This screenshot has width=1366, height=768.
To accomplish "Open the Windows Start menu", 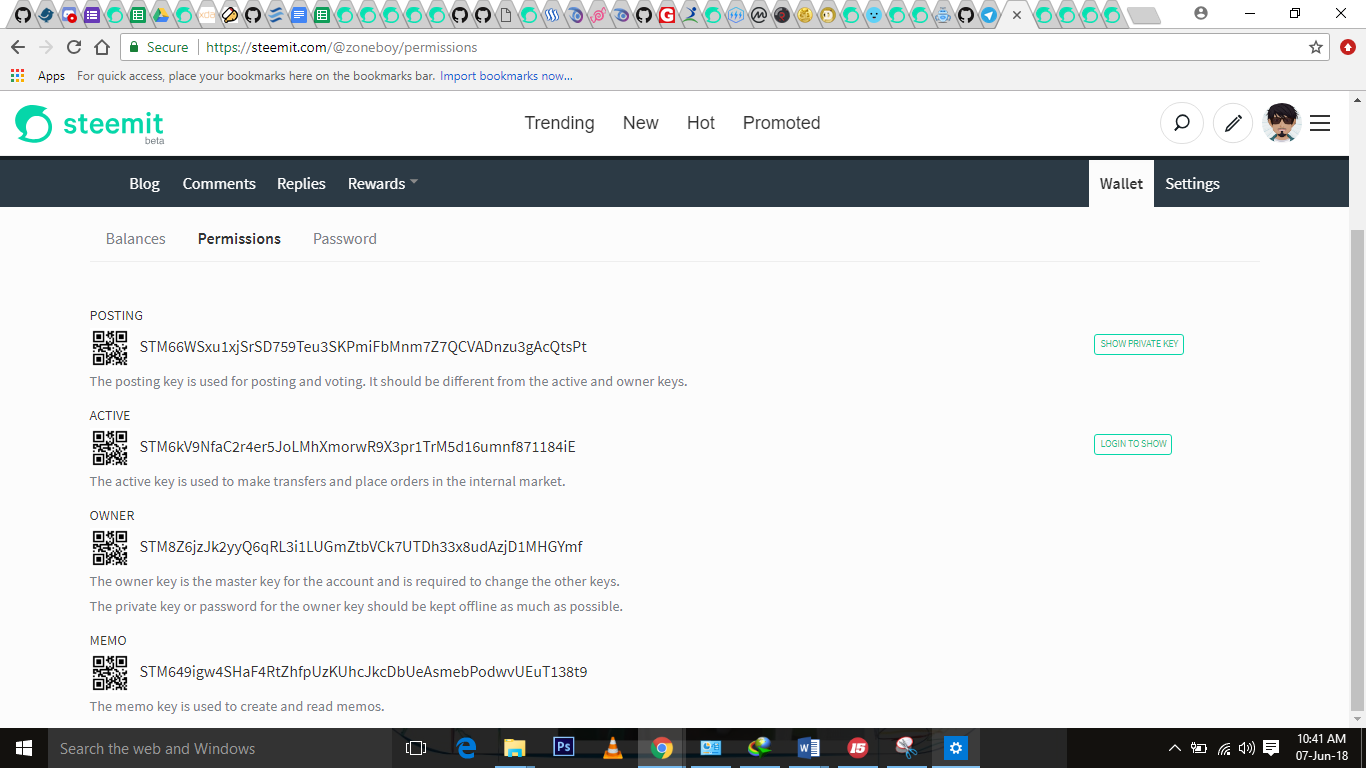I will (x=23, y=748).
